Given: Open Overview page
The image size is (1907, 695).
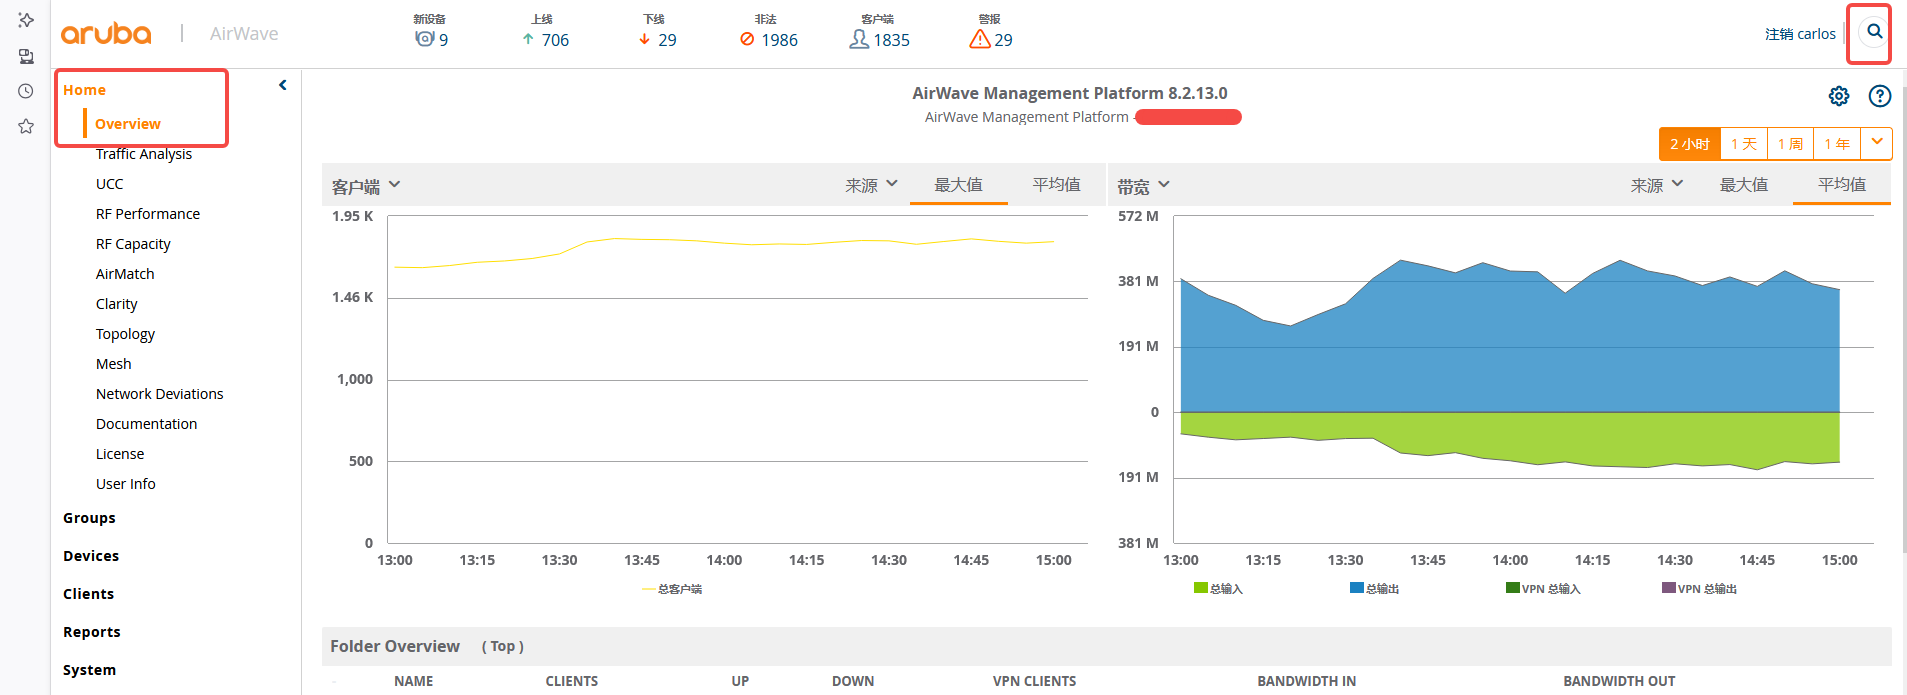Looking at the screenshot, I should (128, 124).
